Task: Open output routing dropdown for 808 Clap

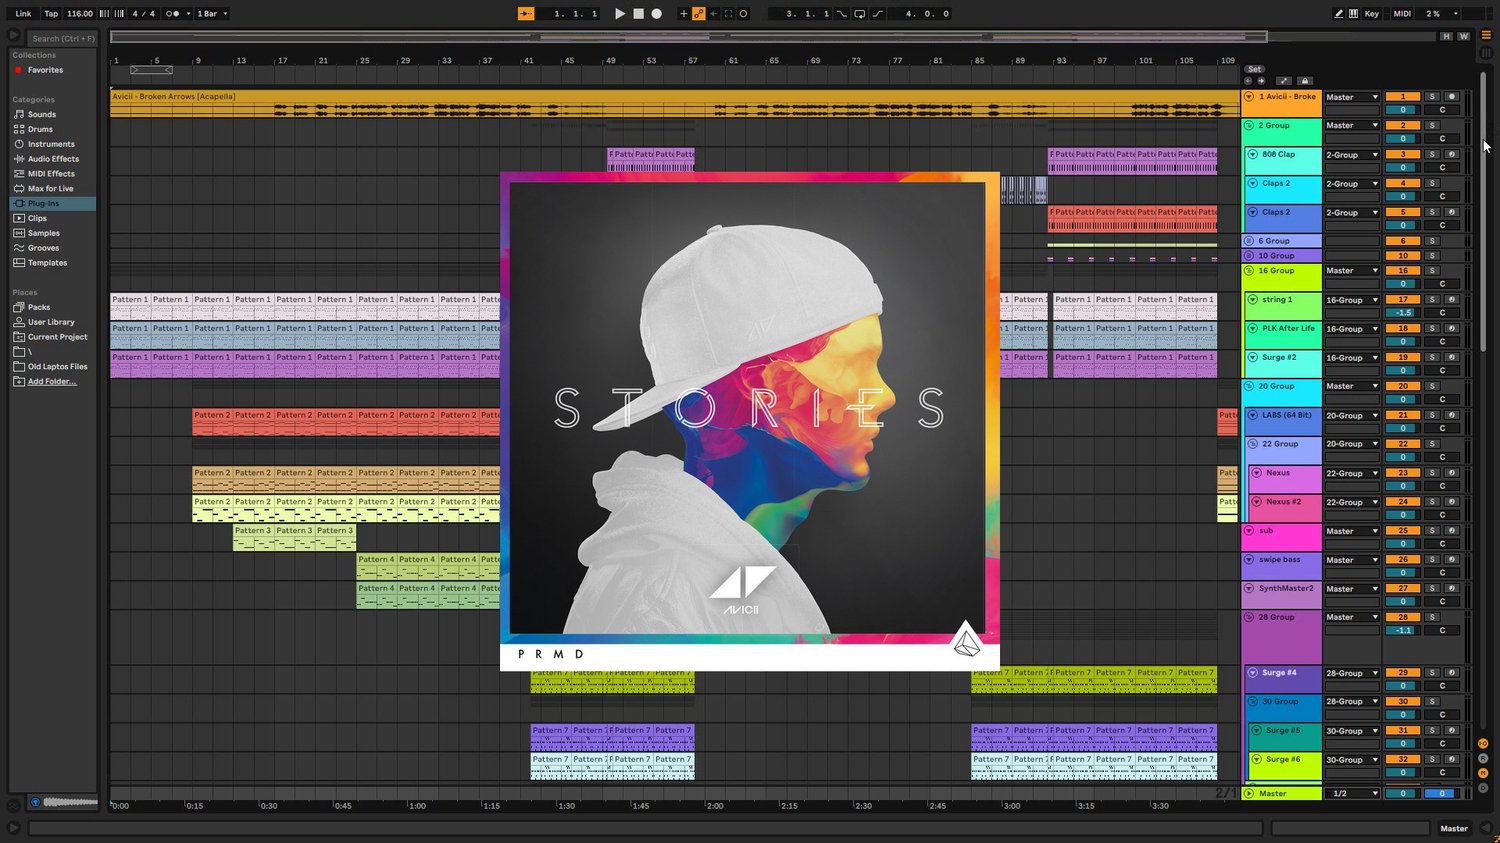Action: (1352, 155)
